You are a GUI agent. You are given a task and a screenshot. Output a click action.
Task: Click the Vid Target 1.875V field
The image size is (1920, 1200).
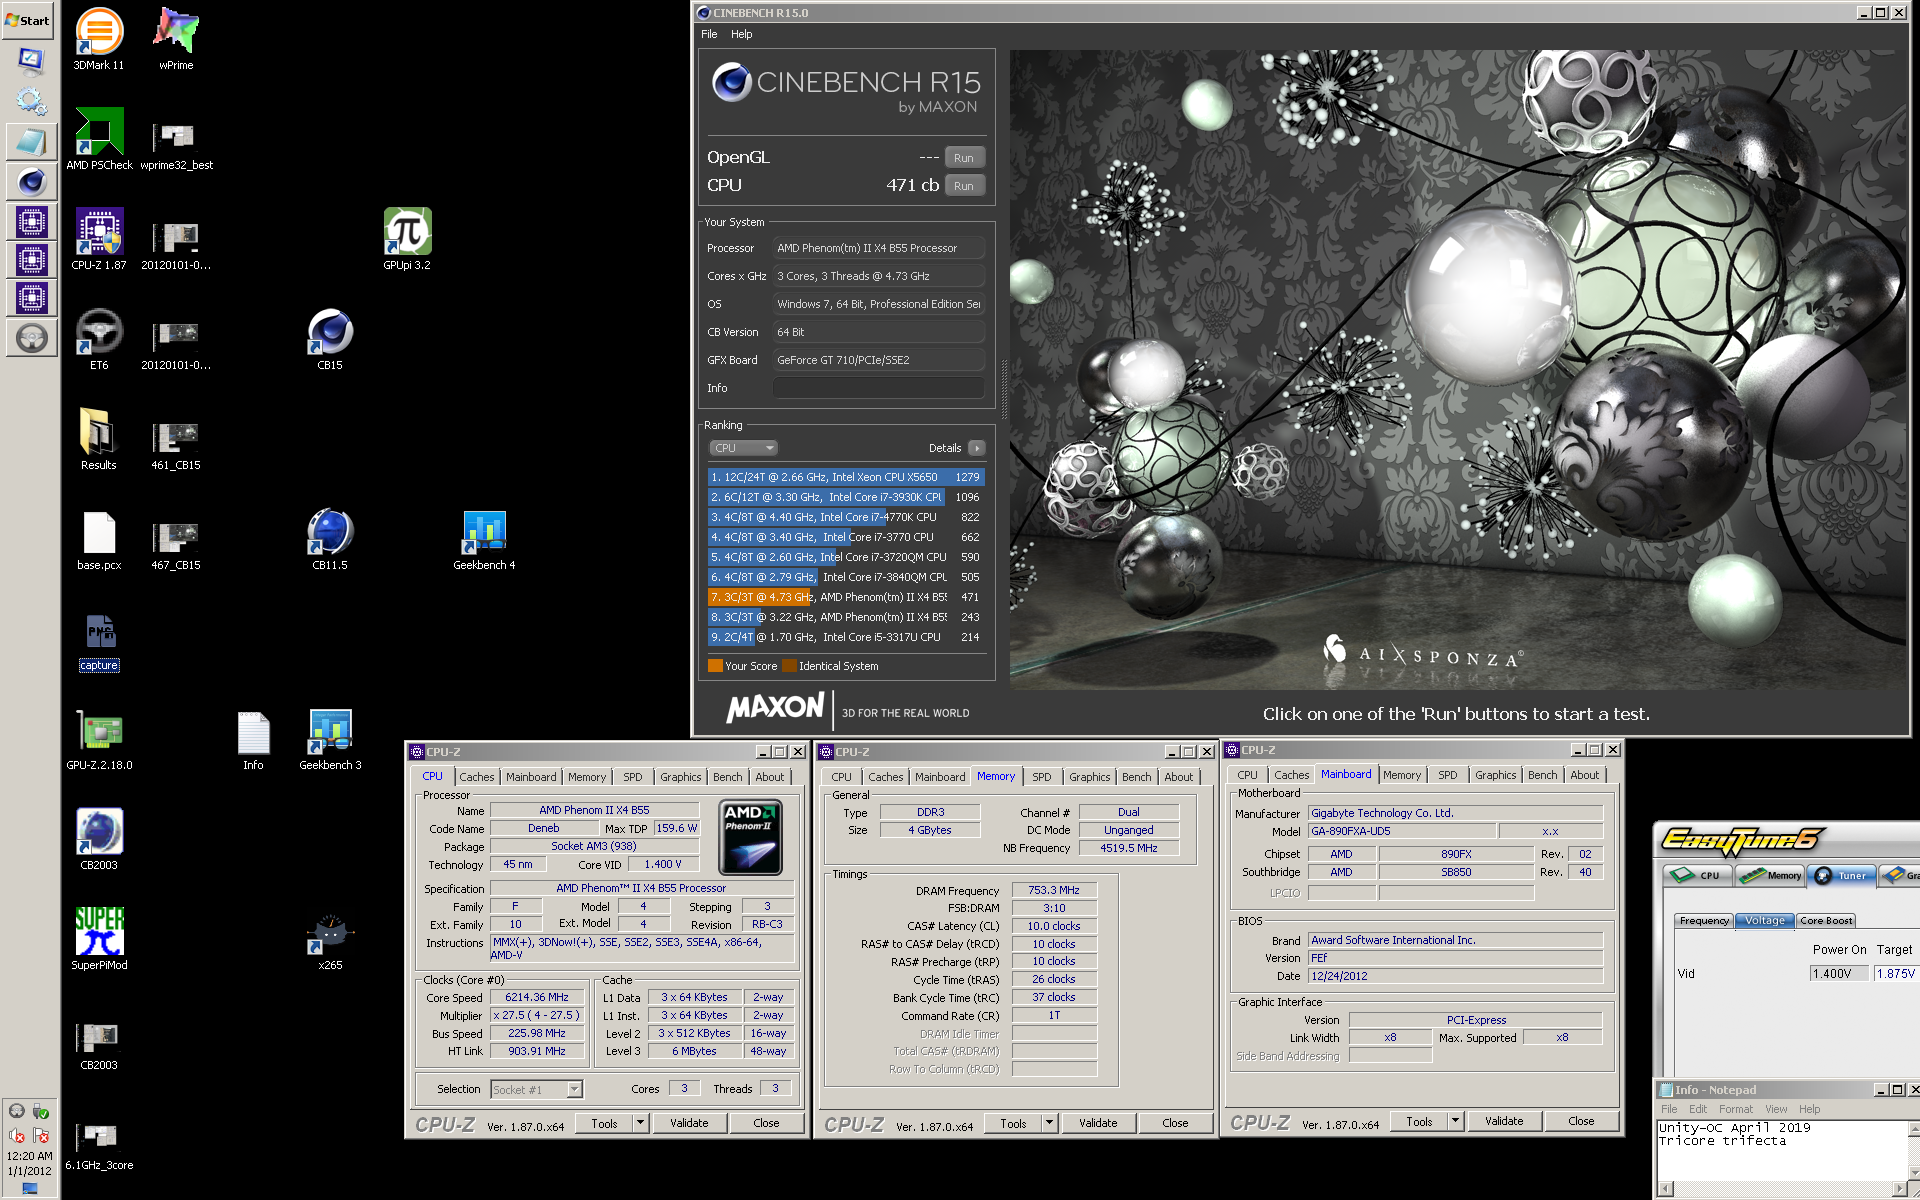(1895, 973)
